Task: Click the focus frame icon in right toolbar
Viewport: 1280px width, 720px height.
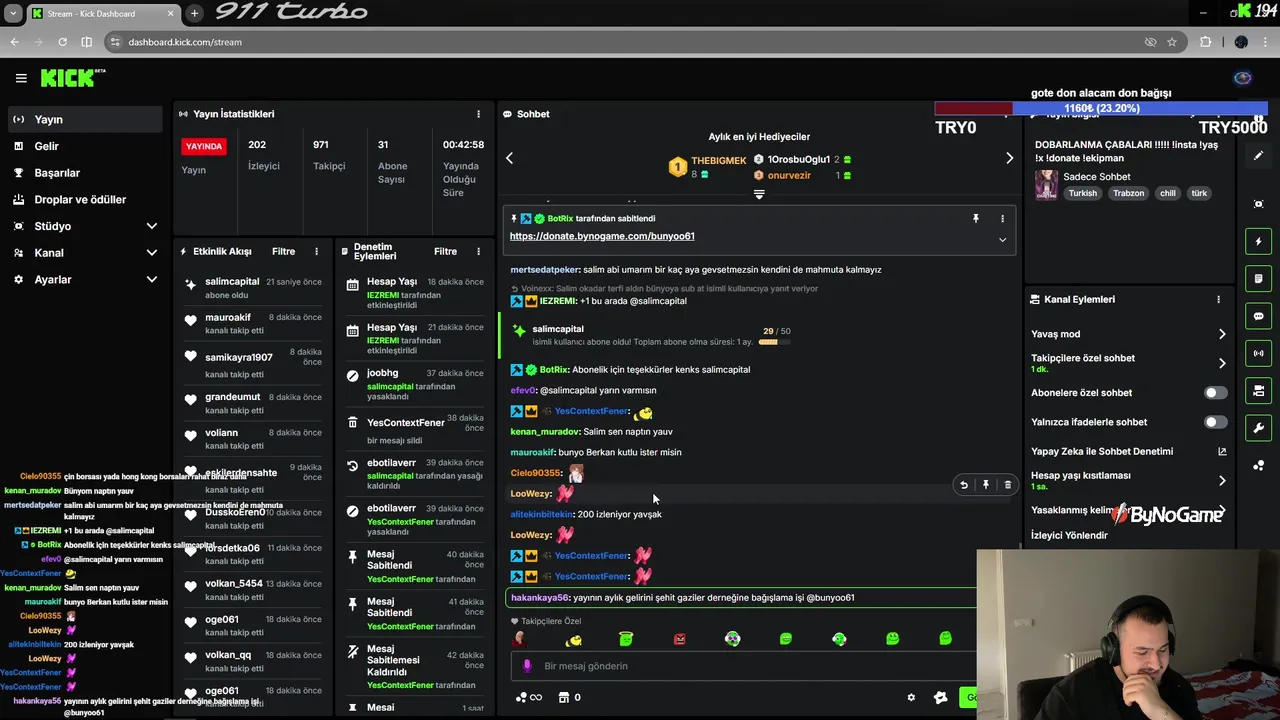Action: [1258, 204]
